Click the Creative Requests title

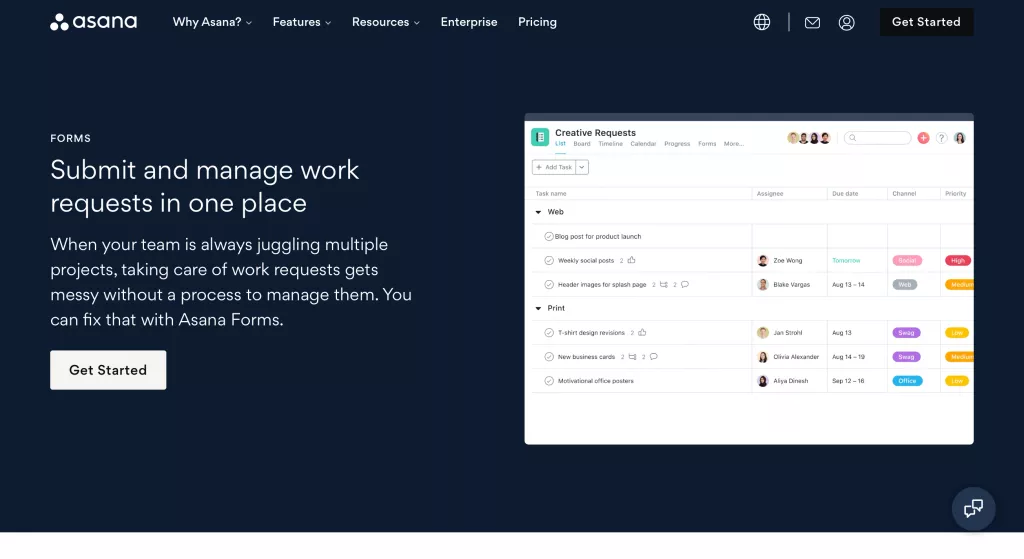click(595, 133)
